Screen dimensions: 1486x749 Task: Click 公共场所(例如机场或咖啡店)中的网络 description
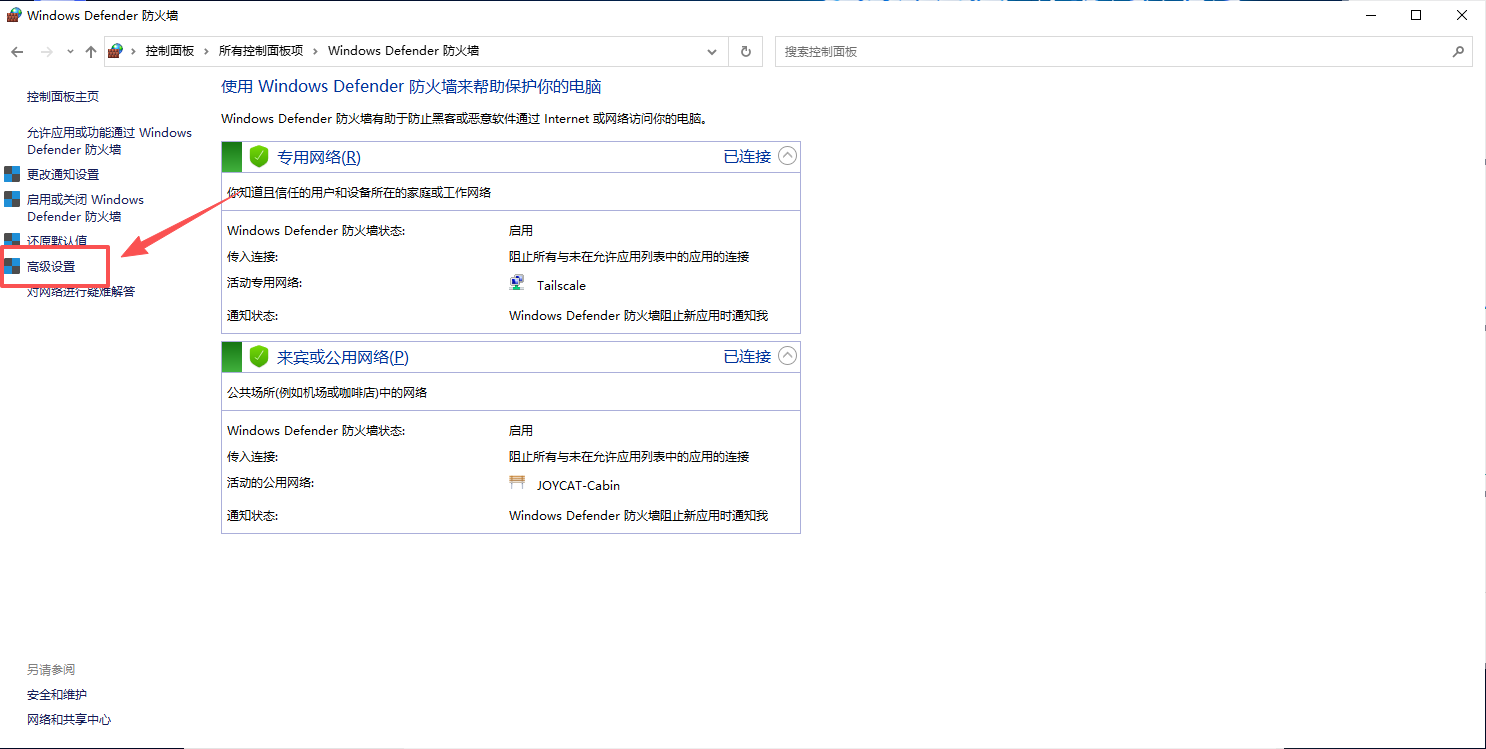click(x=327, y=393)
